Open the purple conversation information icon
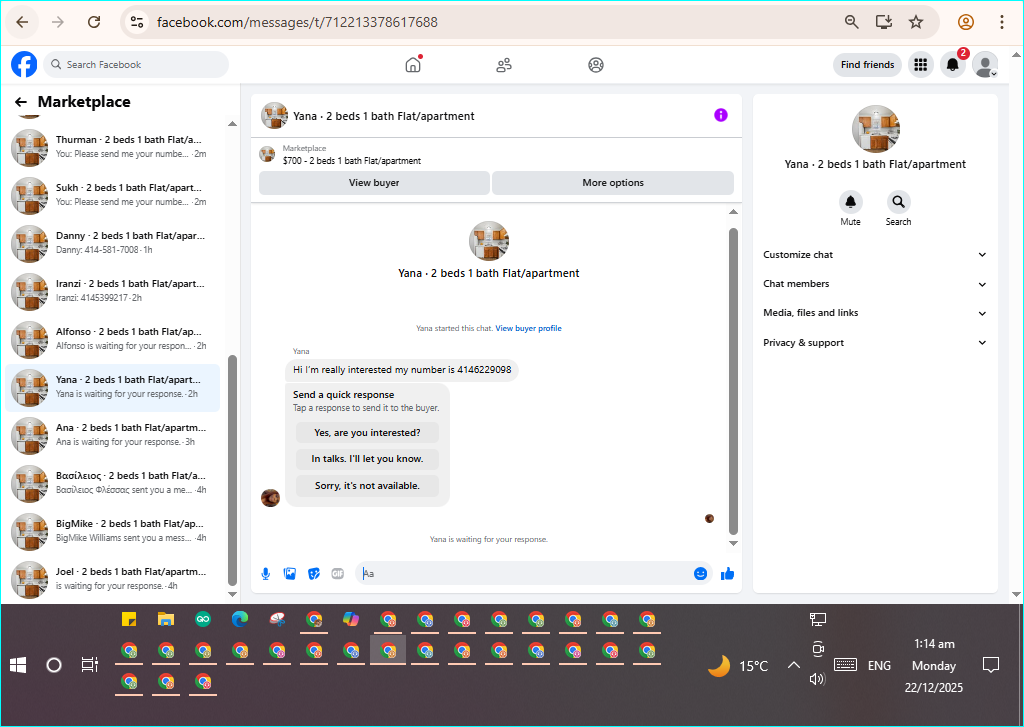 (720, 115)
